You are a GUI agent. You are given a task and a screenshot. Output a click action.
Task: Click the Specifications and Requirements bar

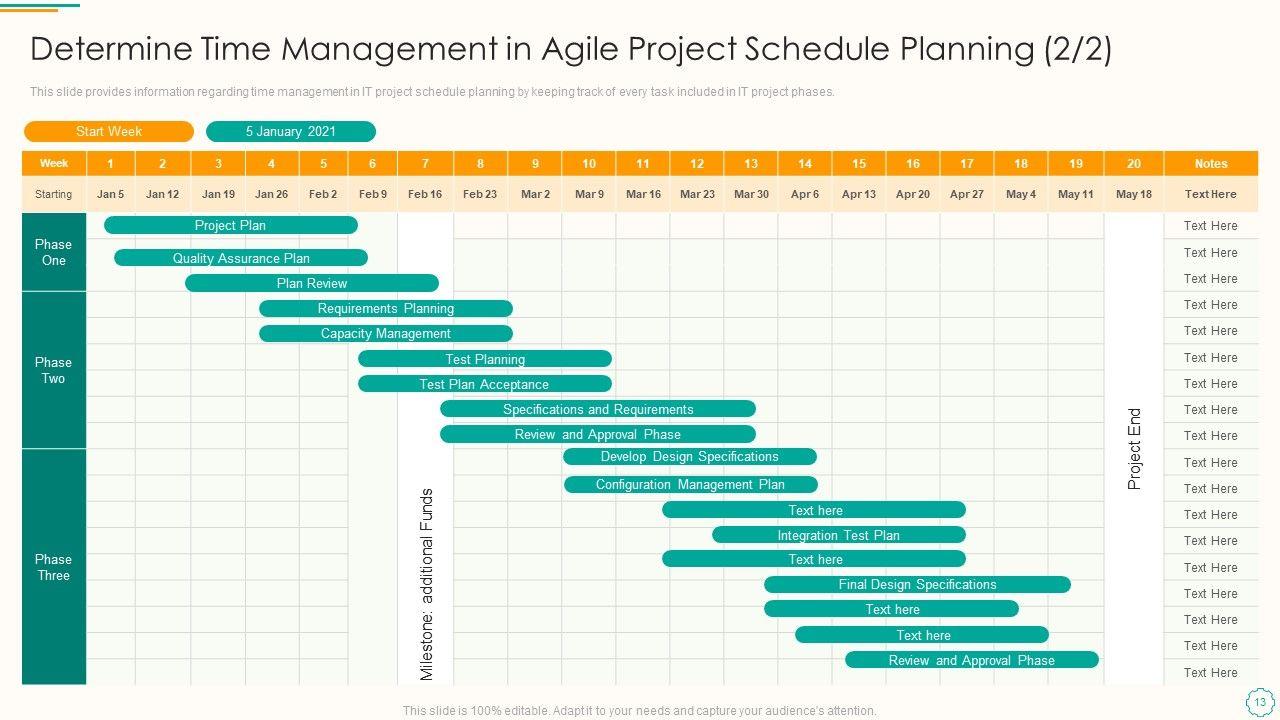pos(597,409)
